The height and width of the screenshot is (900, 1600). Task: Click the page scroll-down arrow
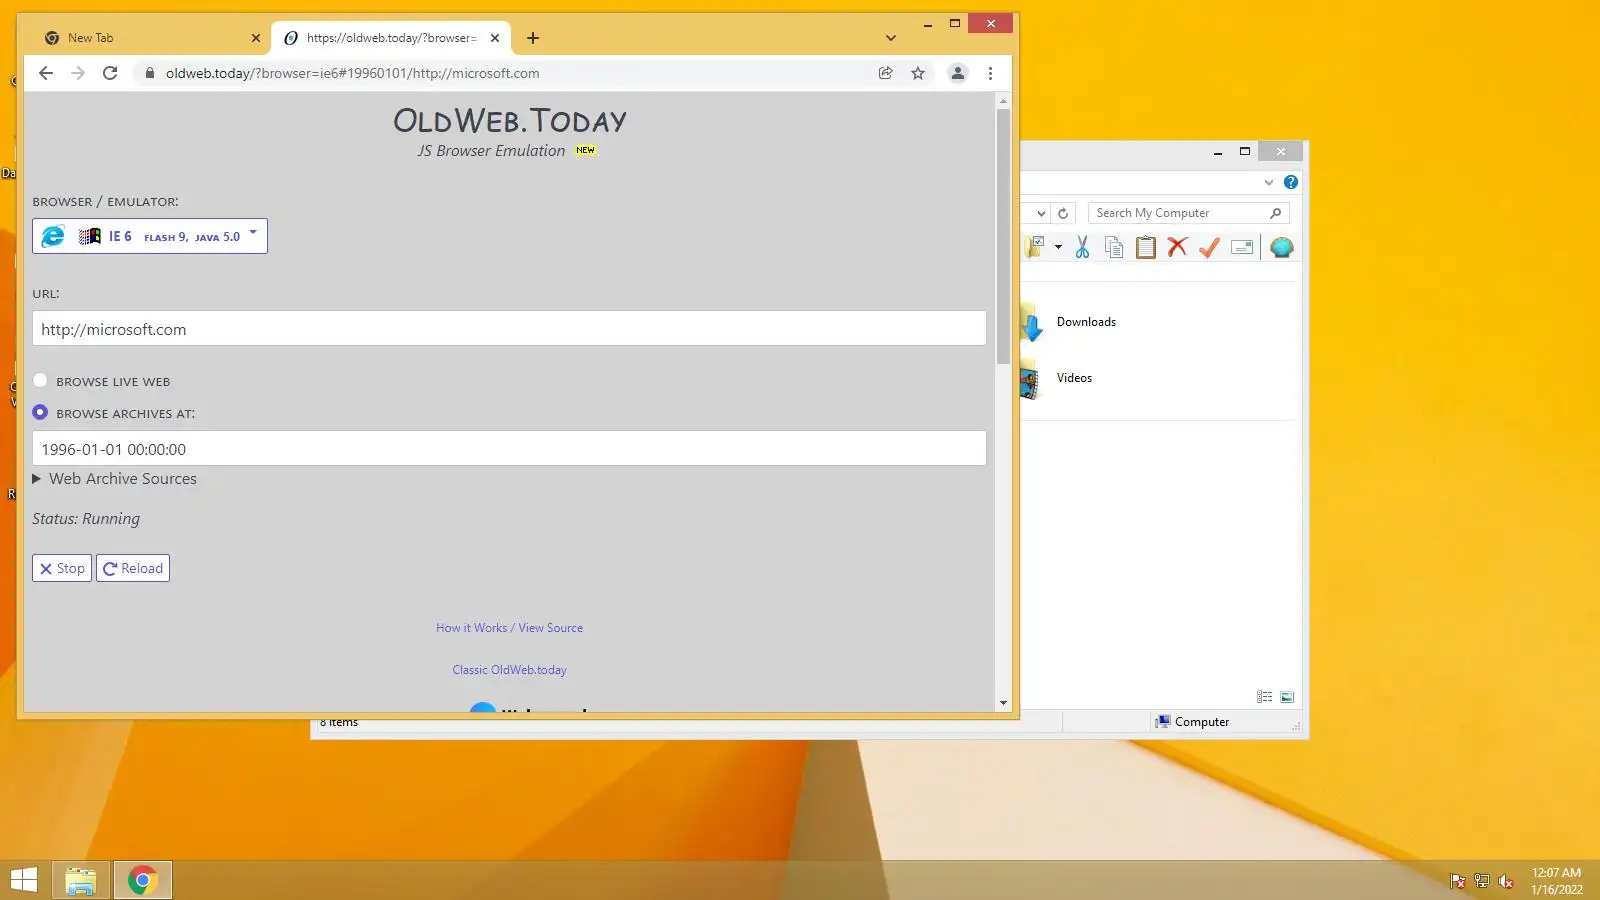click(1003, 703)
